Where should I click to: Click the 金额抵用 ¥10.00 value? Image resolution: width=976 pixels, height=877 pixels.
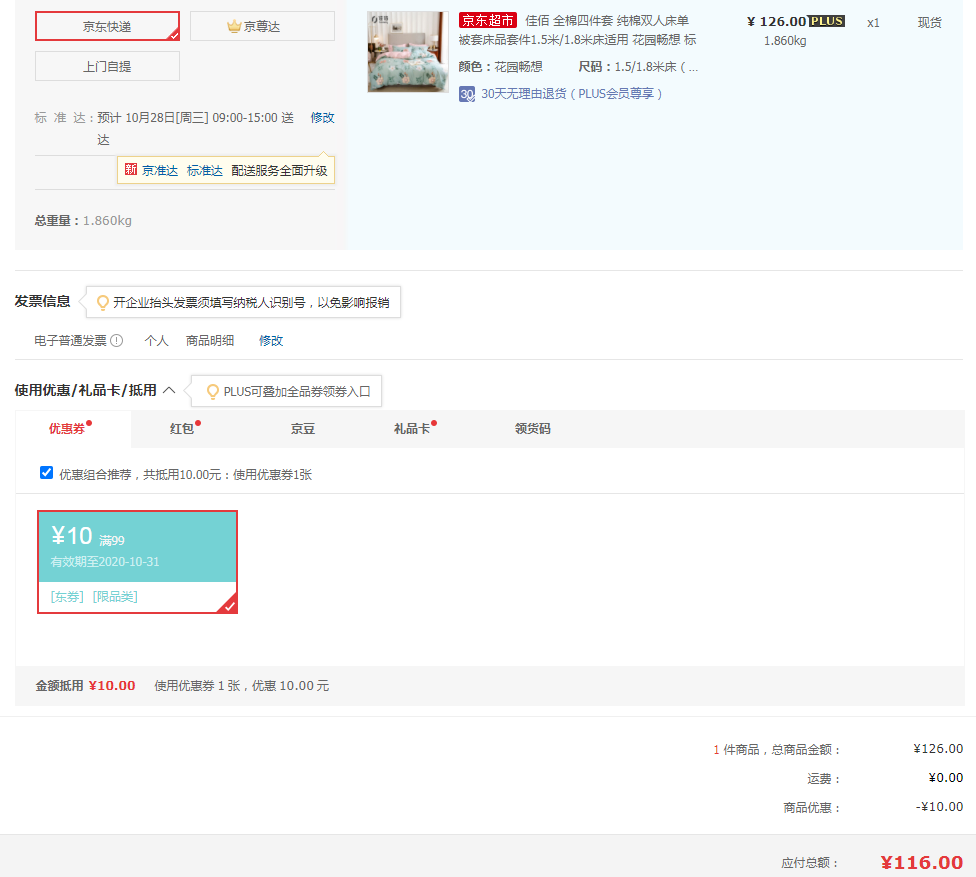coord(112,686)
